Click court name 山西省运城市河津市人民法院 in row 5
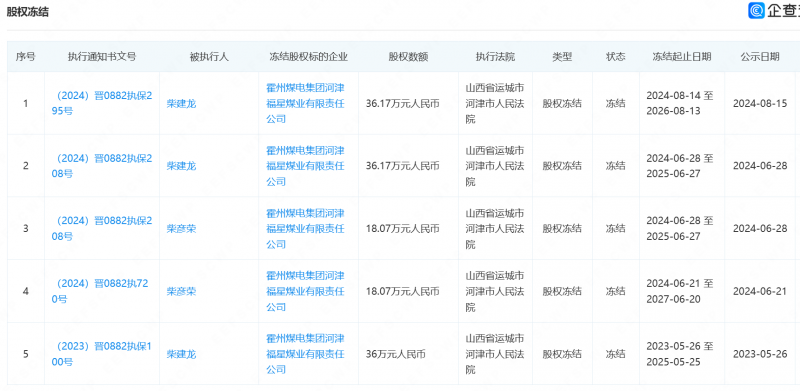This screenshot has width=800, height=391. [x=495, y=354]
